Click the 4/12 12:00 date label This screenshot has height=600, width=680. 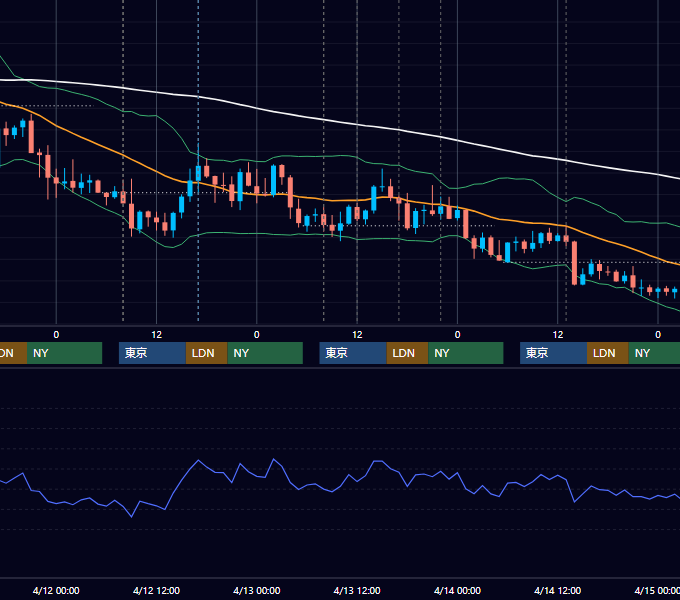(156, 590)
